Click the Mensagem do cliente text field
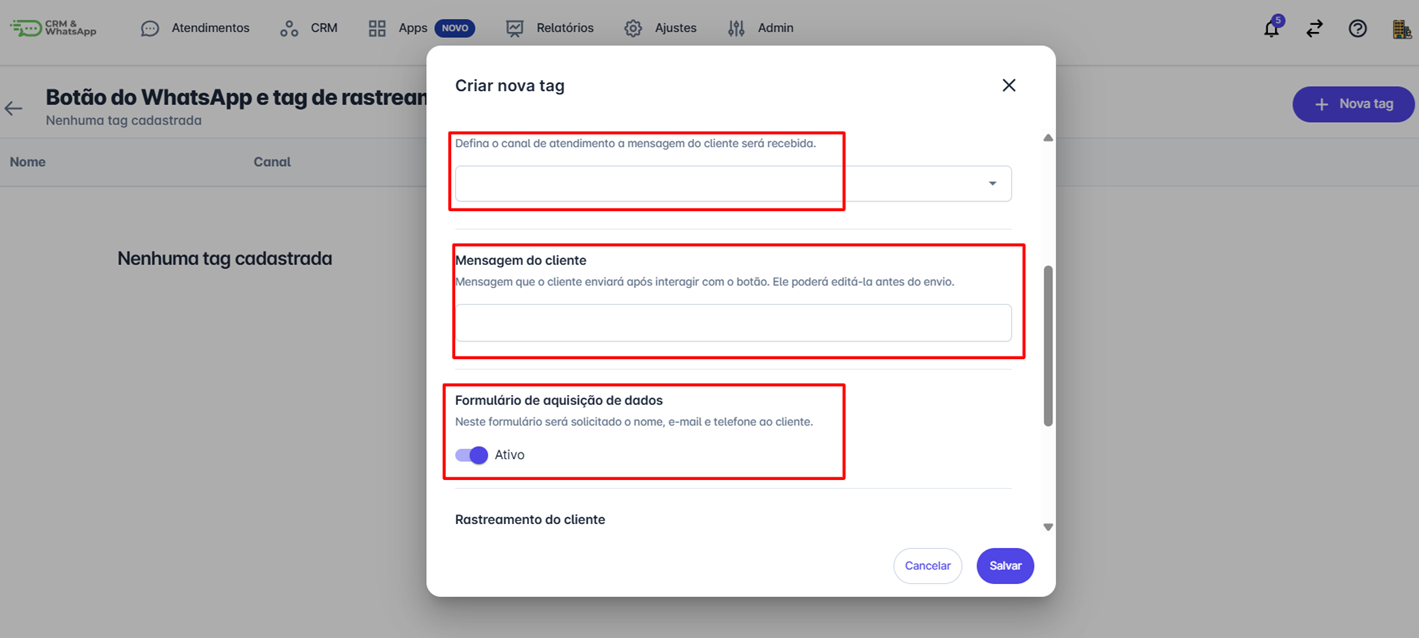The height and width of the screenshot is (638, 1419). [732, 323]
